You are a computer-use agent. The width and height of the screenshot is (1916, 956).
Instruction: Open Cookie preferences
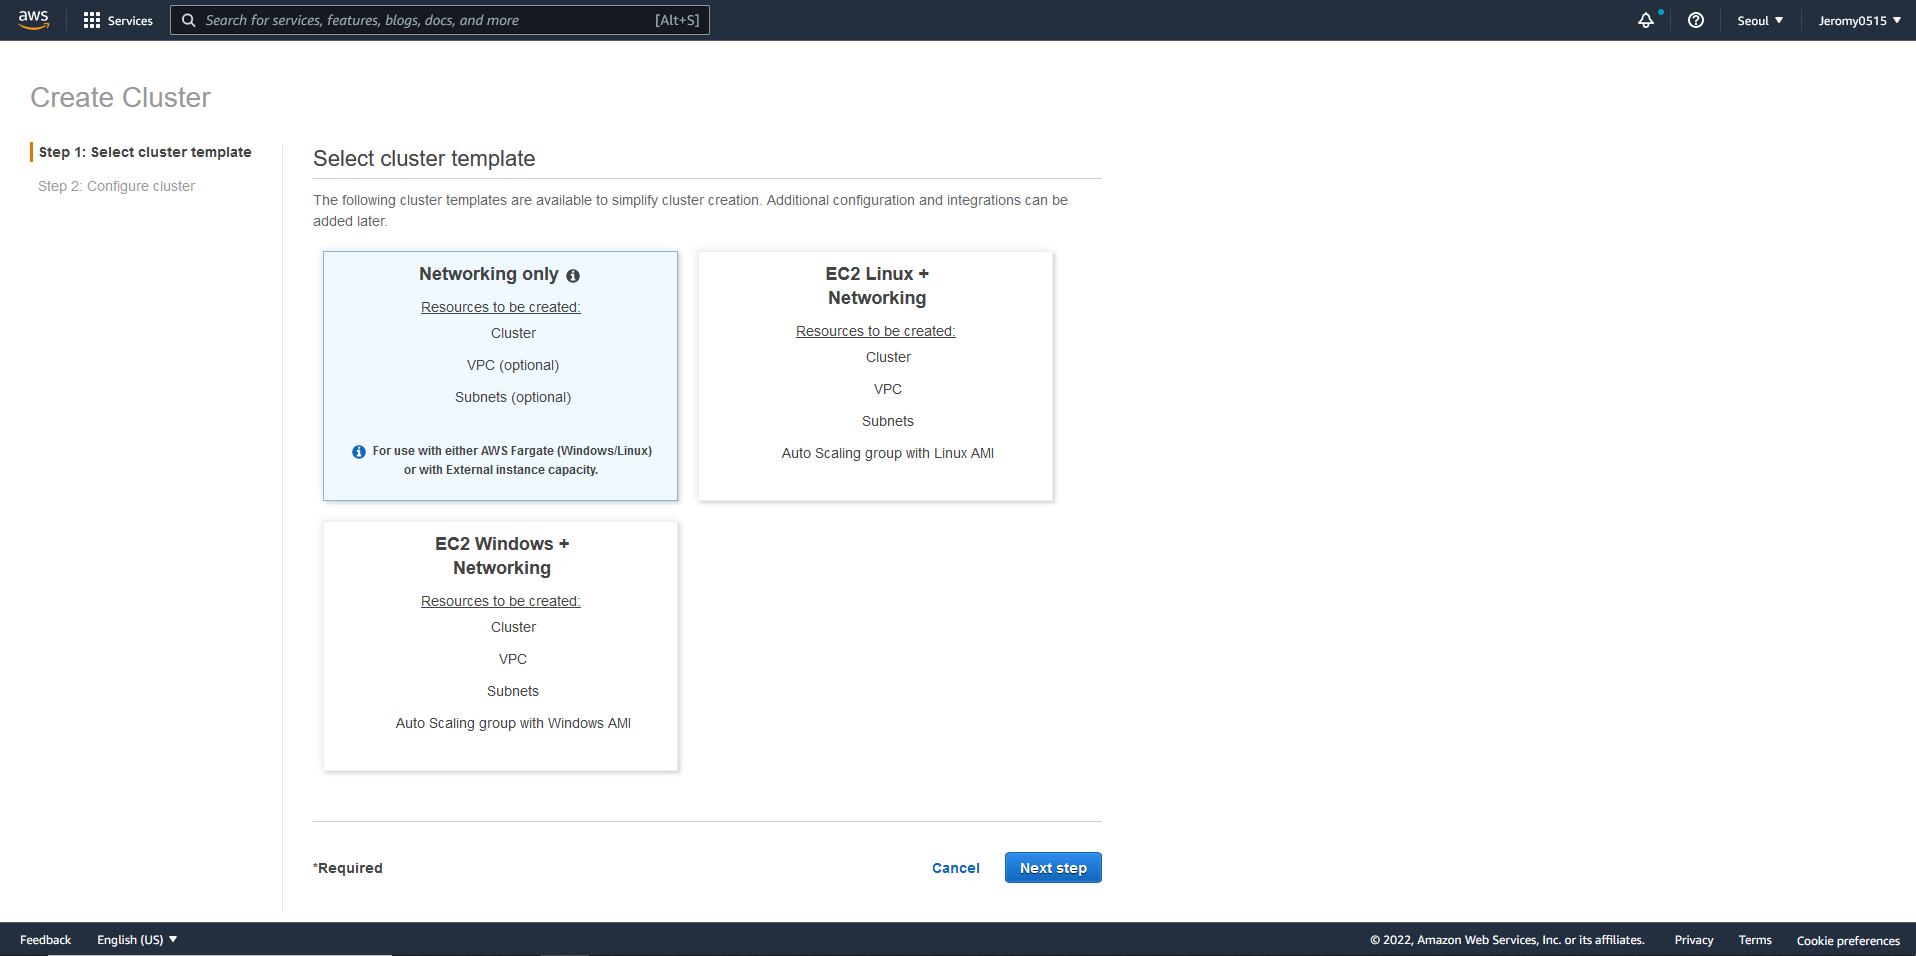coord(1848,941)
